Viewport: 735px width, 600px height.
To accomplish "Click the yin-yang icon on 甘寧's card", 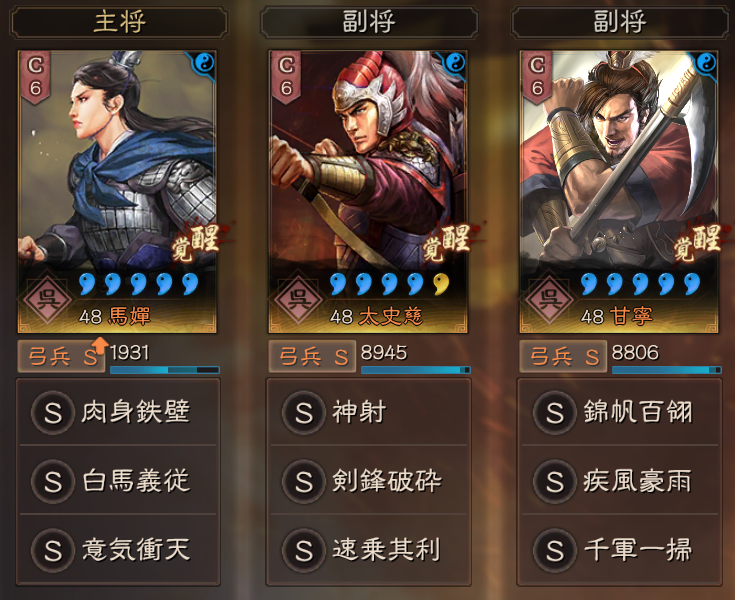I will point(706,63).
